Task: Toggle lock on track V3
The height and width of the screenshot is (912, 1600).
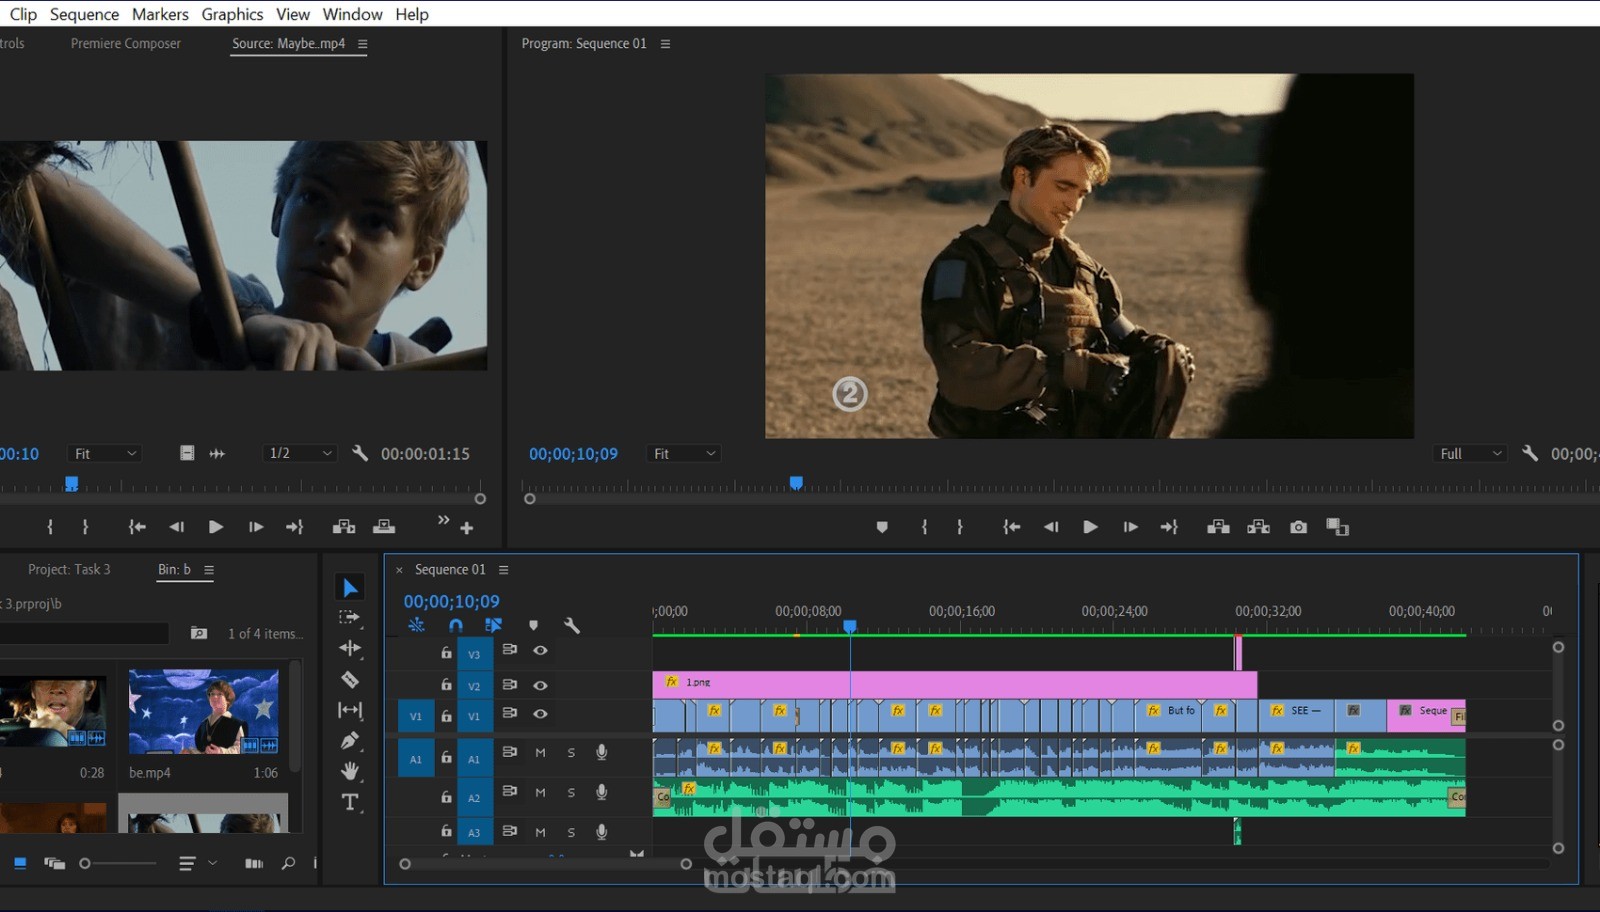Action: (x=446, y=652)
